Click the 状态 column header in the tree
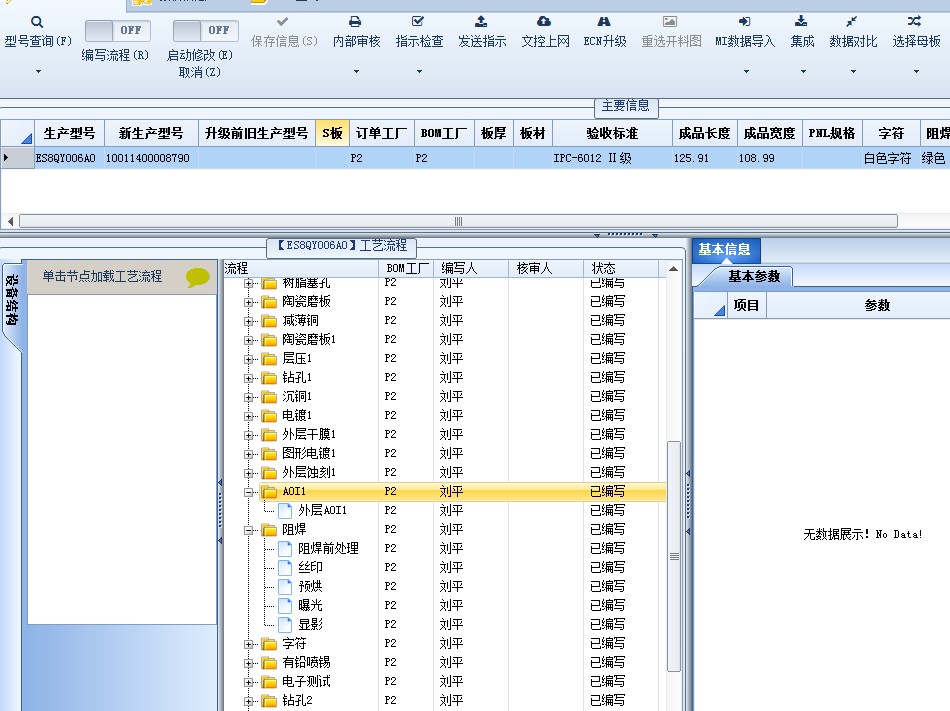The height and width of the screenshot is (711, 950). pos(622,268)
